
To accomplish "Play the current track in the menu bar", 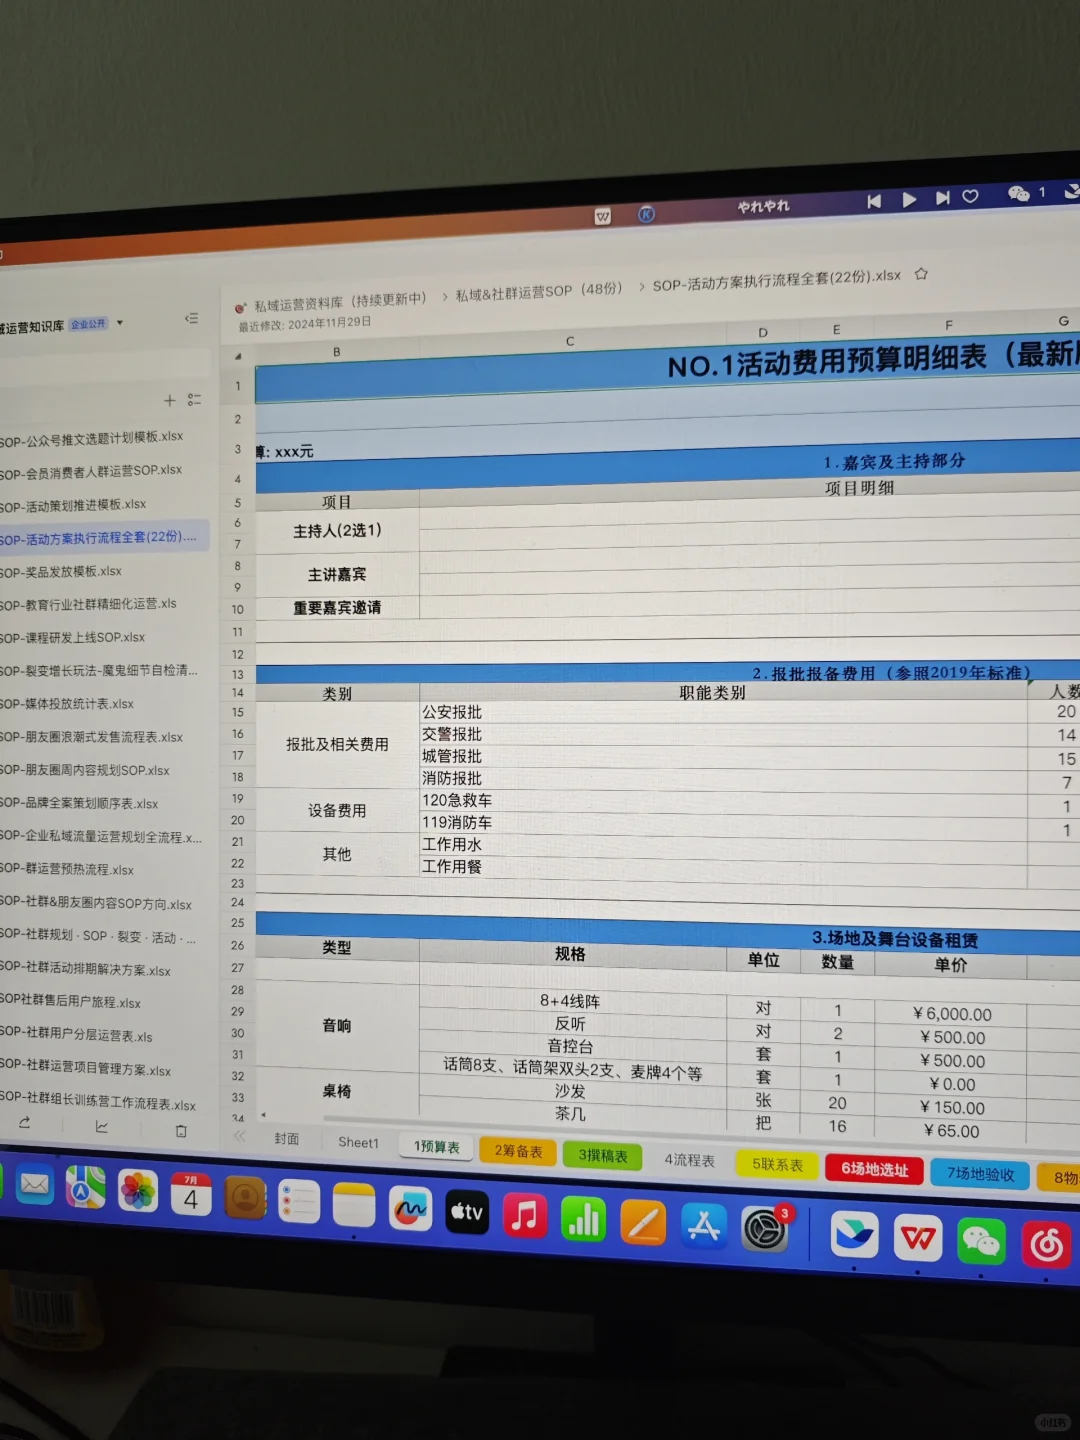I will tap(908, 199).
